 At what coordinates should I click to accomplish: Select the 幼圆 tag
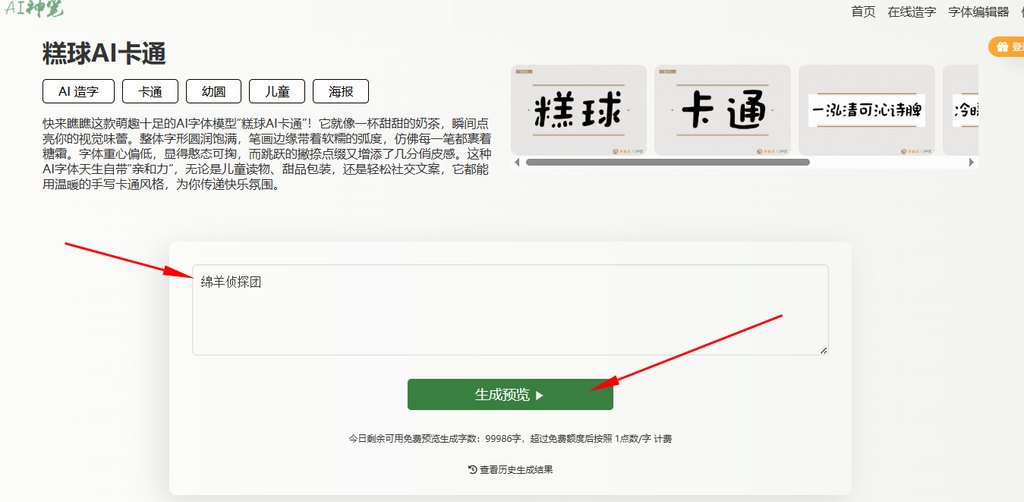(x=214, y=91)
